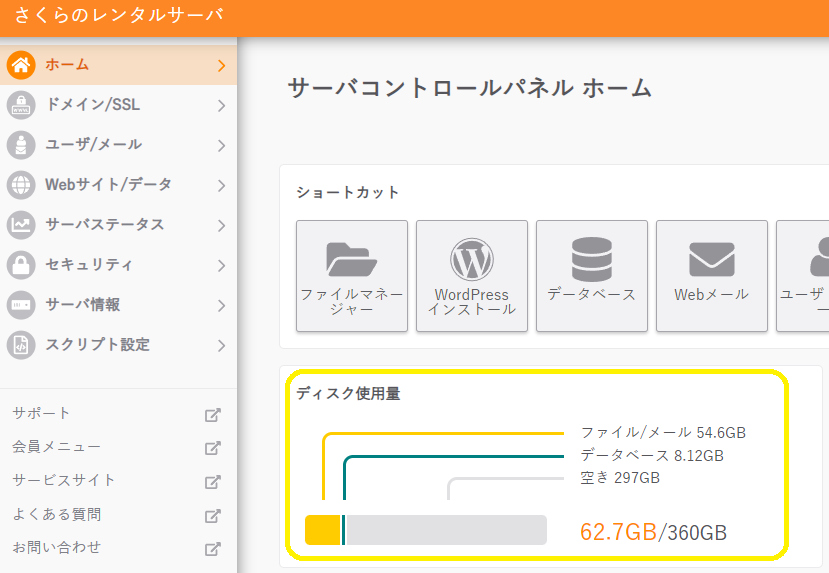Click the さくらのレンタルサーバ header title
The height and width of the screenshot is (573, 829).
coord(119,15)
